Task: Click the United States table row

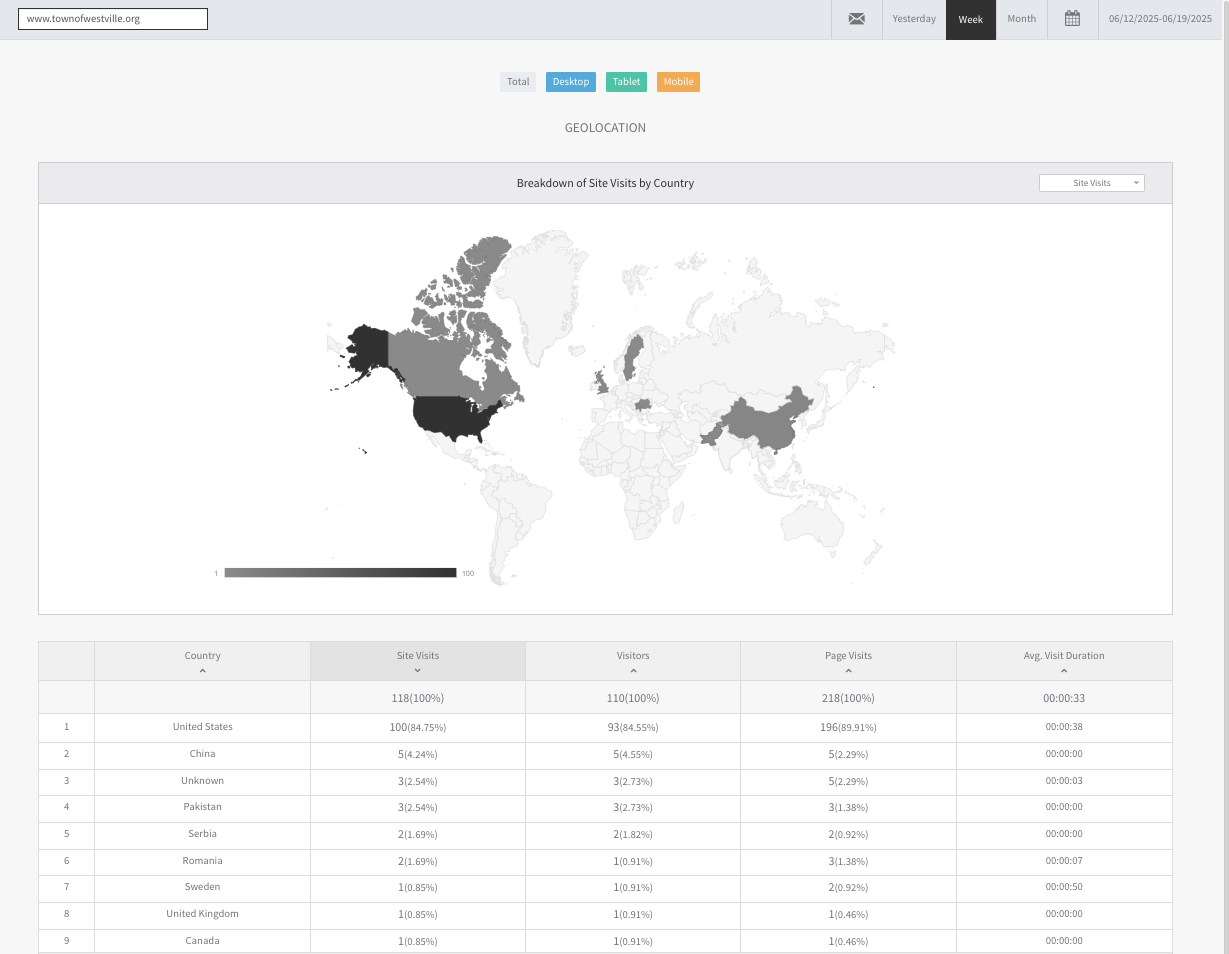Action: click(203, 727)
